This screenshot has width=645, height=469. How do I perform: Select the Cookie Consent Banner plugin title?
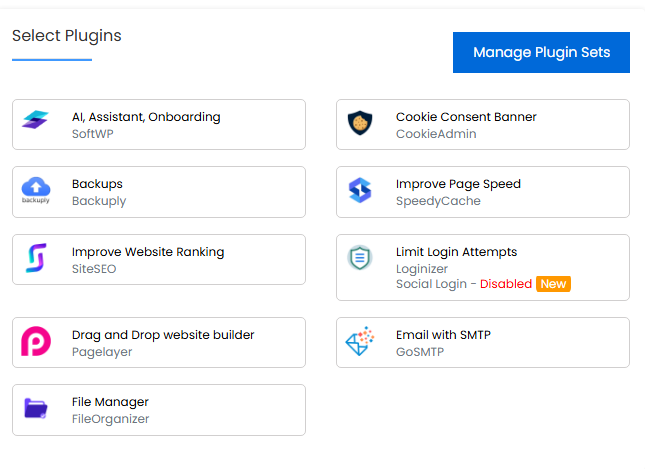[466, 117]
